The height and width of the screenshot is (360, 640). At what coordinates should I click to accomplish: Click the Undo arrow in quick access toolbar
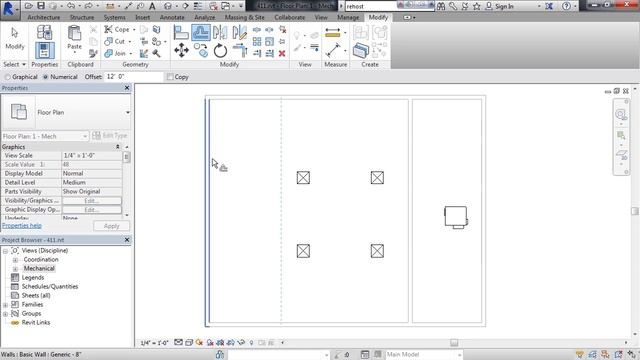[x=71, y=6]
